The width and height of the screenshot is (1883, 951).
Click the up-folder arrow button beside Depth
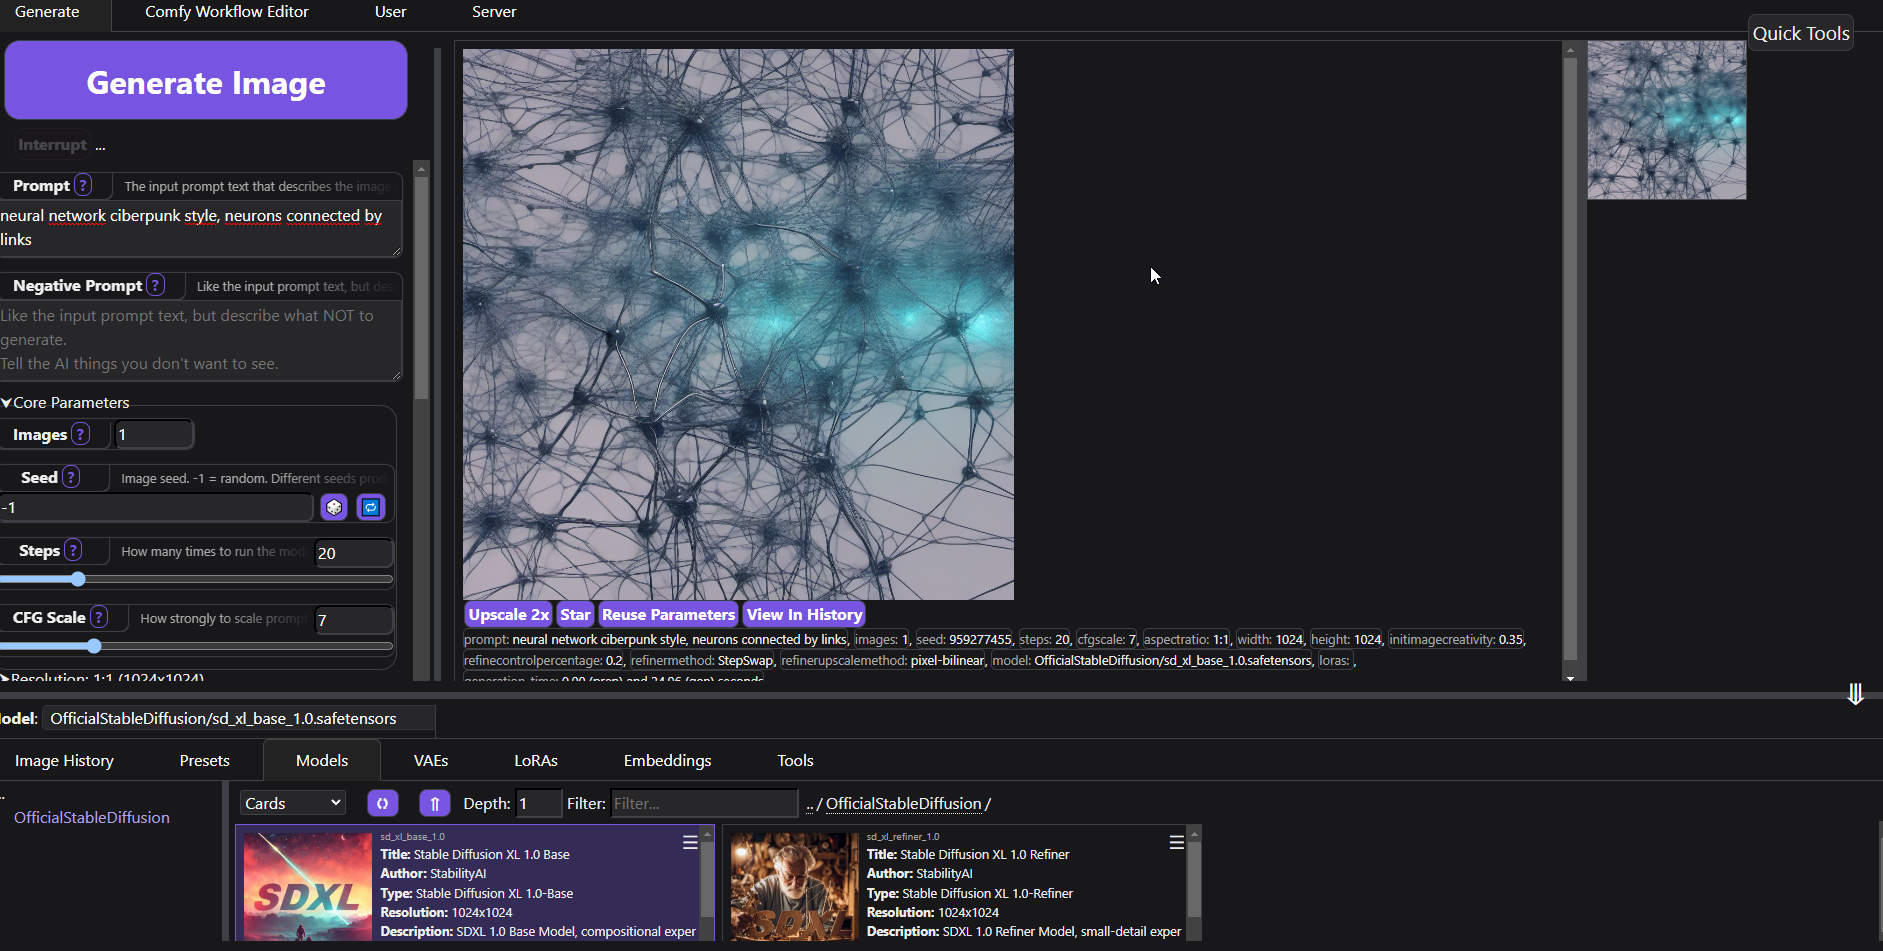click(x=434, y=803)
